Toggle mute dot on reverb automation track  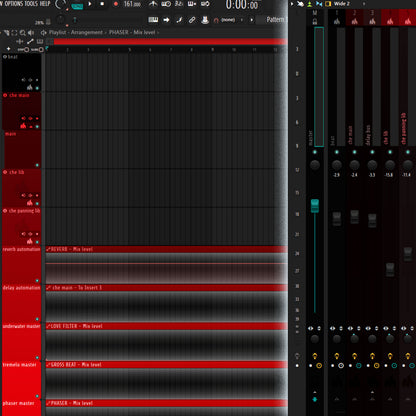point(37,281)
